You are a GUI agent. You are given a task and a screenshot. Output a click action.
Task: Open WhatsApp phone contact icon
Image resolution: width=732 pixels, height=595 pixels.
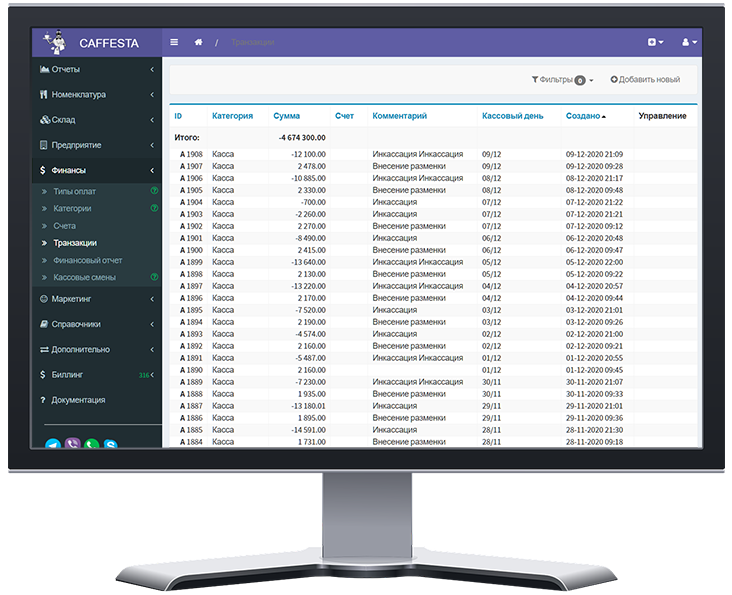coord(92,443)
